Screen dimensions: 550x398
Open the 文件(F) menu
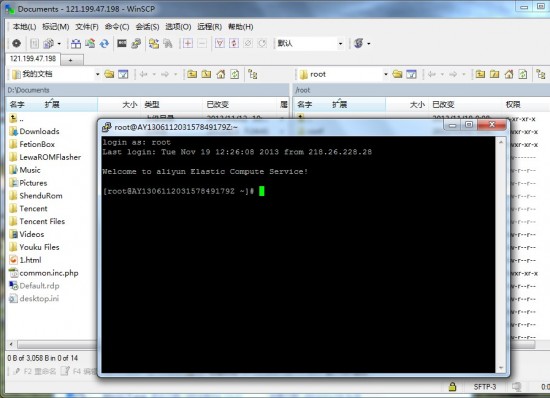[x=87, y=27]
